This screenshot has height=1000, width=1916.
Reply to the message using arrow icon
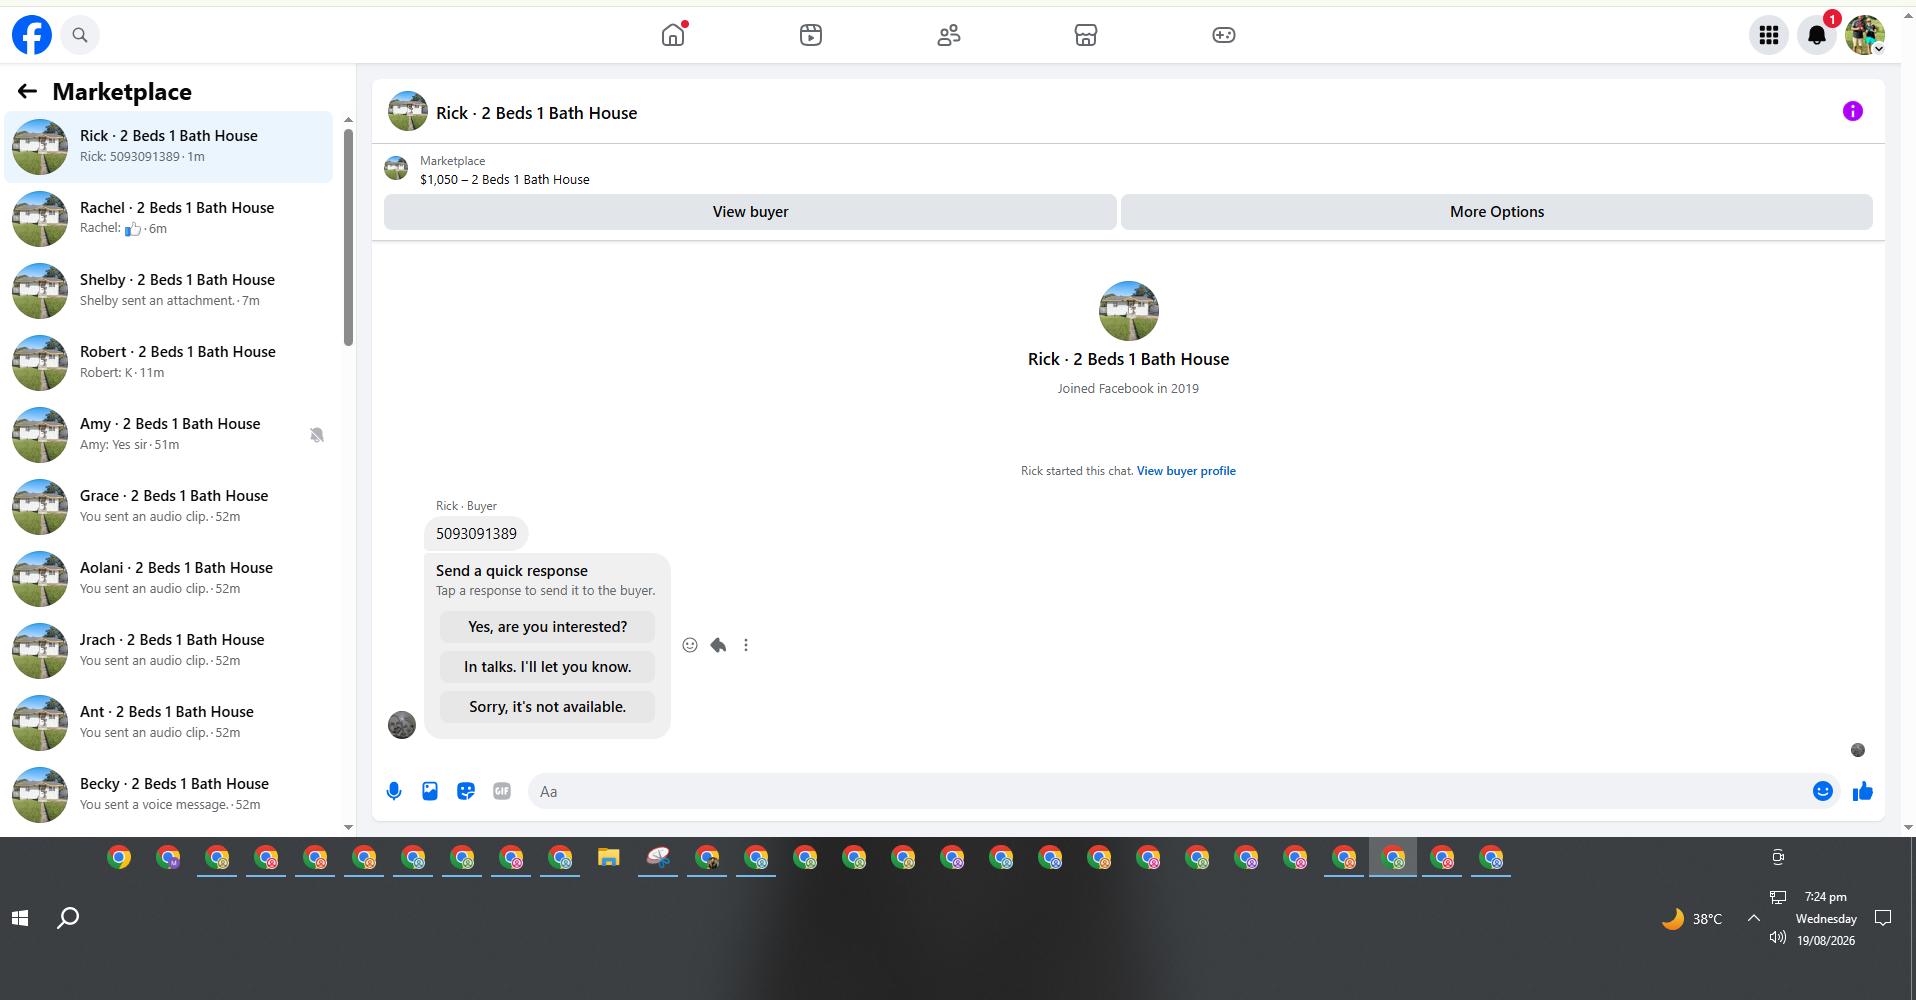tap(718, 645)
